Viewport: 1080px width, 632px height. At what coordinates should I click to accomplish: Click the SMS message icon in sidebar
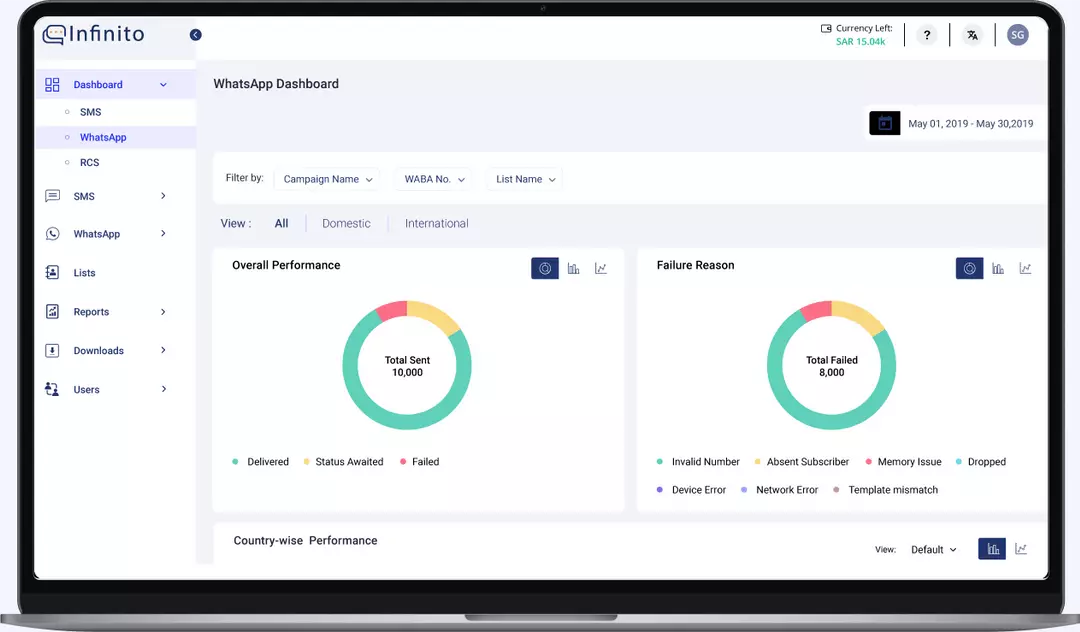[x=52, y=196]
